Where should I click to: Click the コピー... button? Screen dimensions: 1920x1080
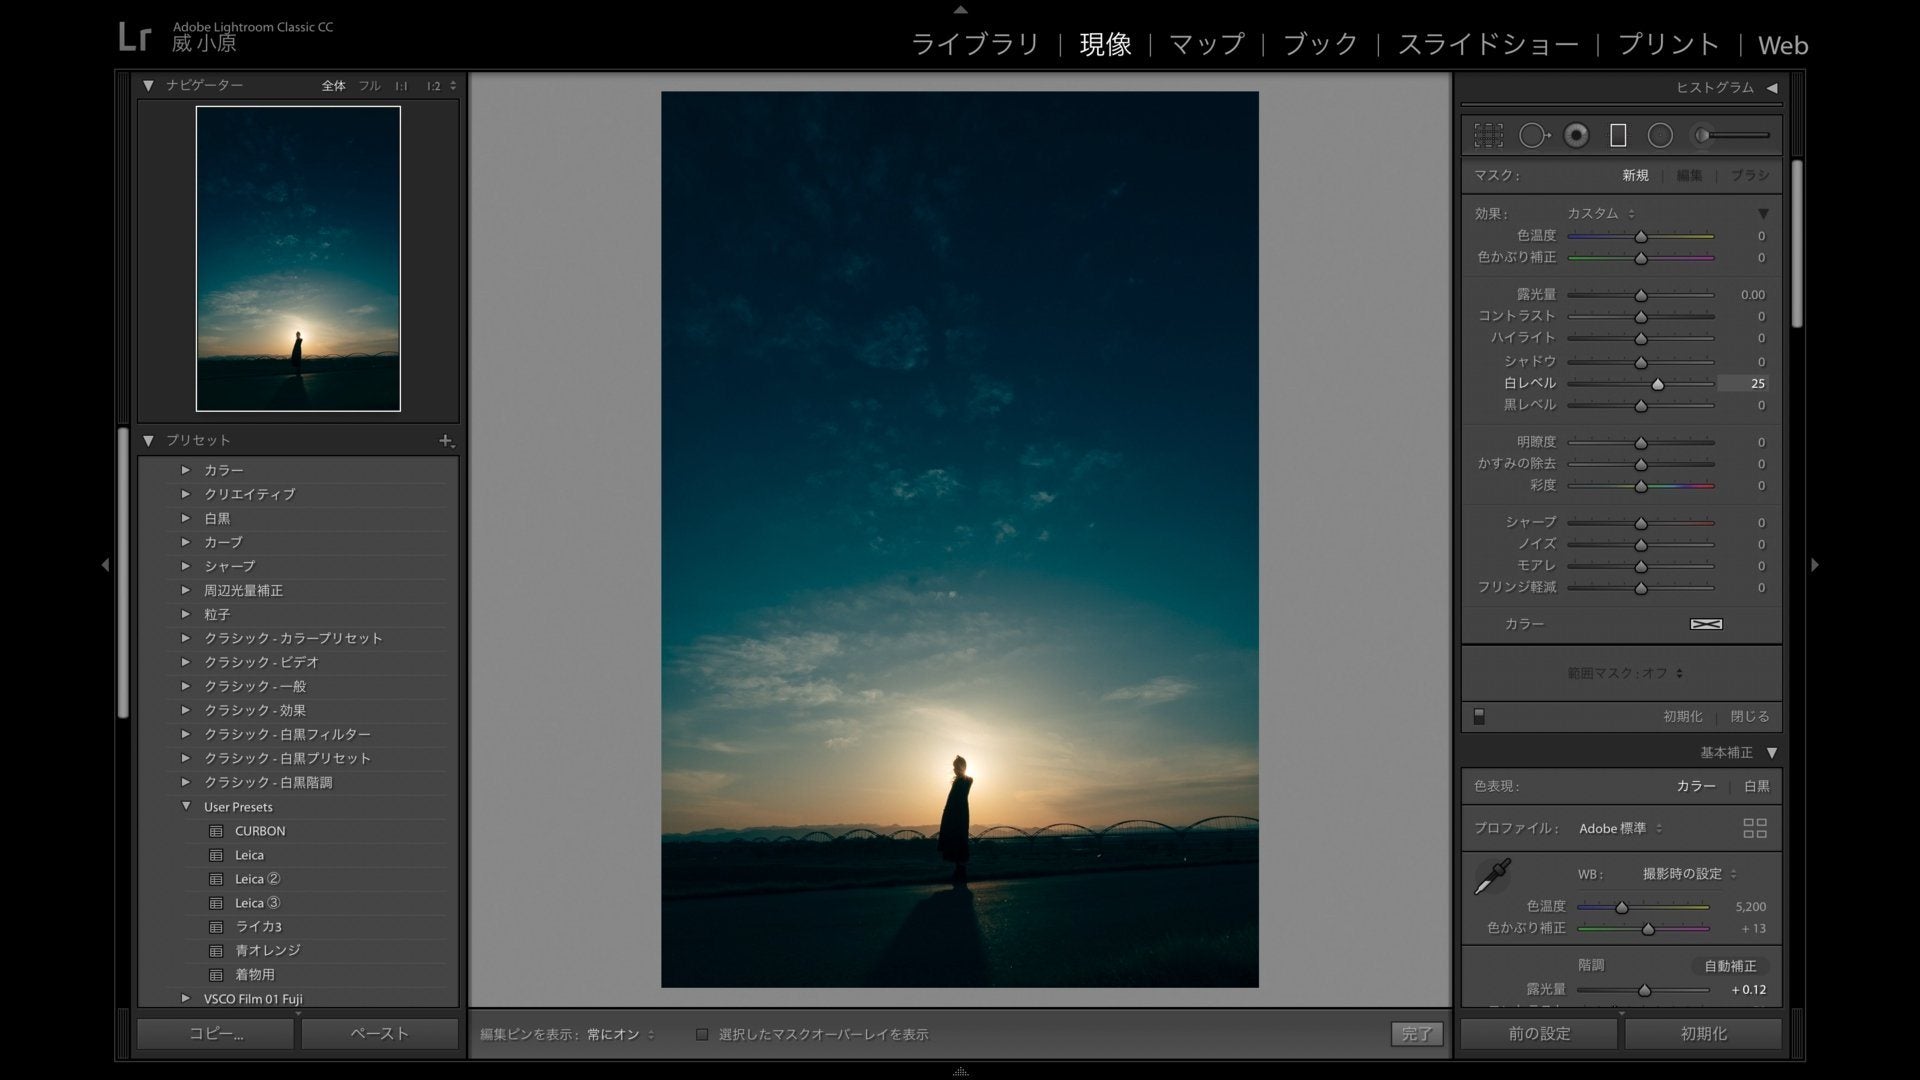click(x=216, y=1034)
